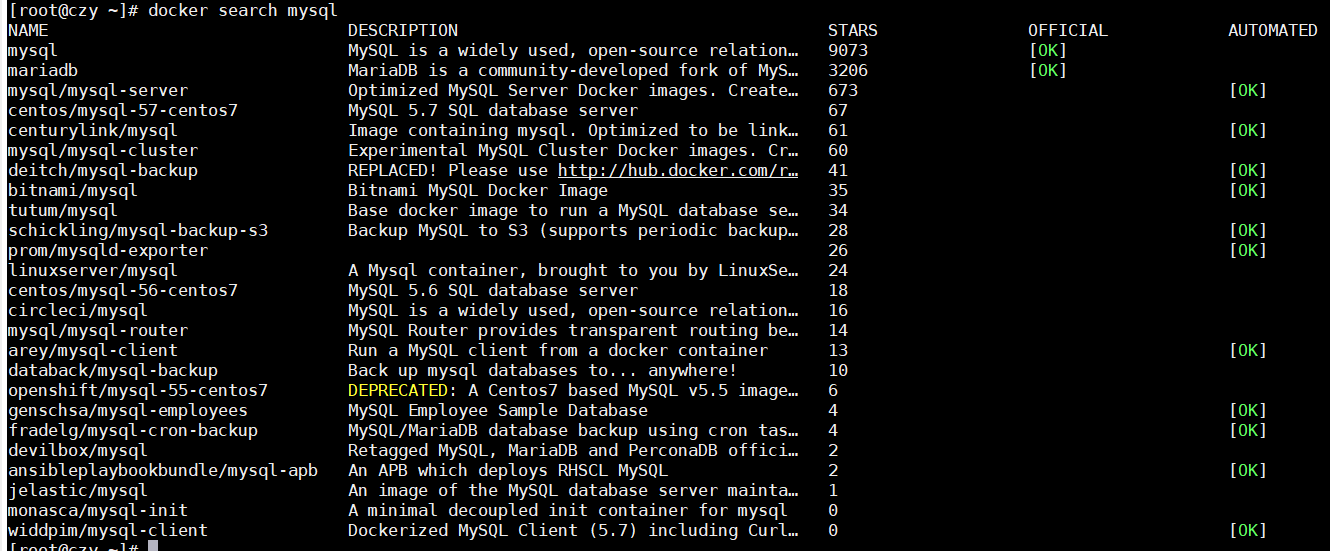Click the AUTOMATED OK for widdpim/mysql-client

tap(1248, 531)
